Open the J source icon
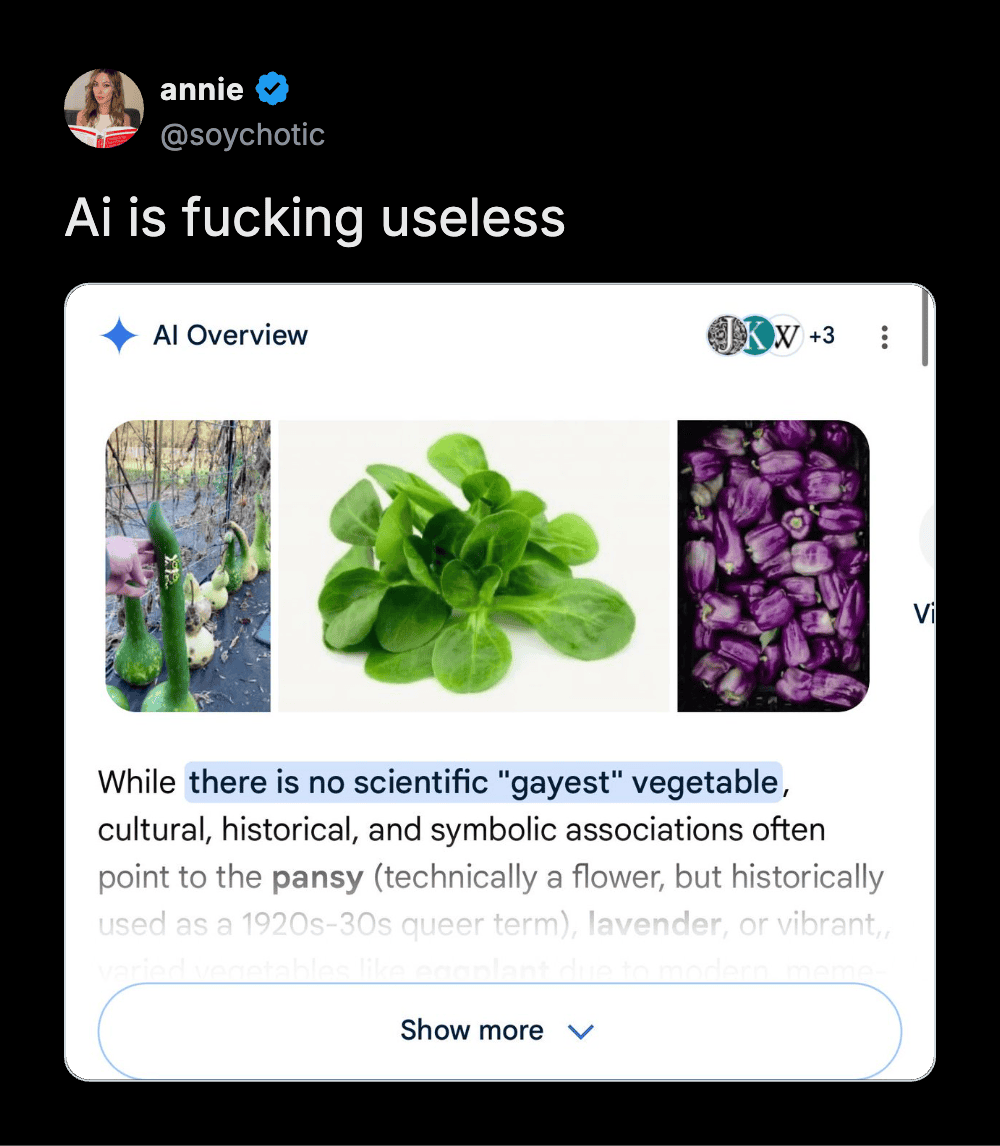Screen dimensions: 1000x1146 (x=724, y=336)
